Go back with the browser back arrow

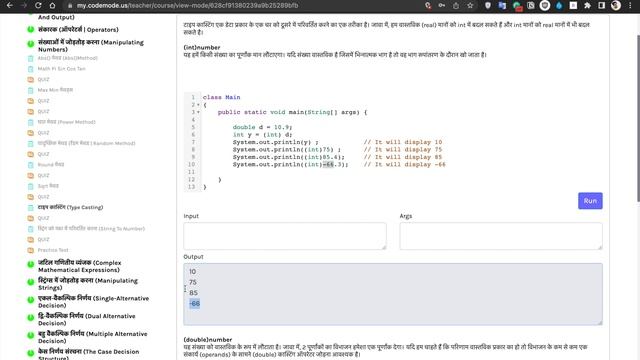pyautogui.click(x=10, y=5)
